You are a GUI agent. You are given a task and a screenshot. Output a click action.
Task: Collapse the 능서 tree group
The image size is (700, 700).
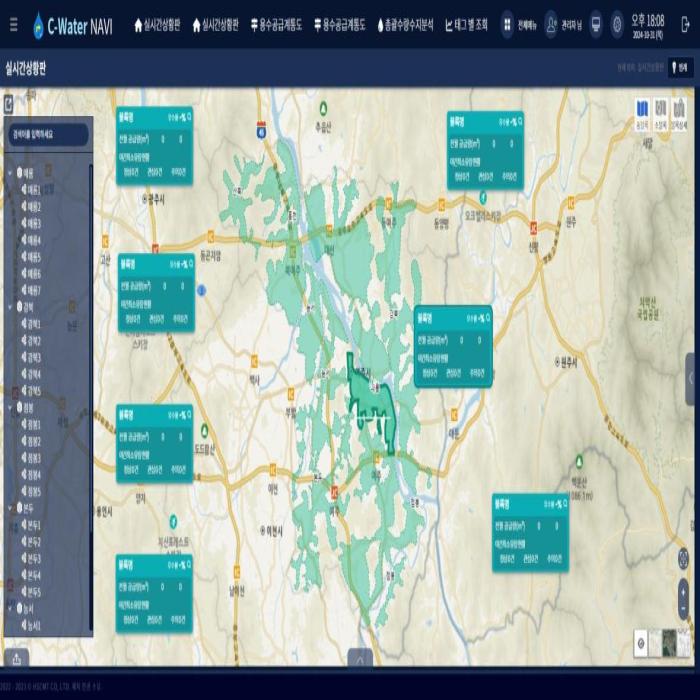pyautogui.click(x=10, y=608)
